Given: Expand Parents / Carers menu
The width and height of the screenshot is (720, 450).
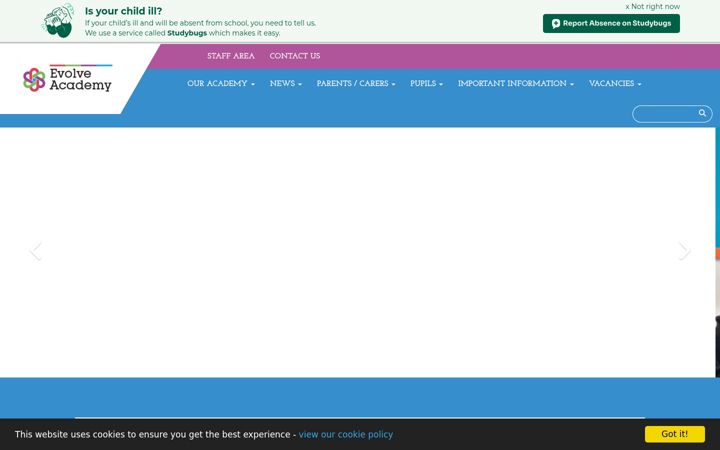Looking at the screenshot, I should click(x=356, y=84).
